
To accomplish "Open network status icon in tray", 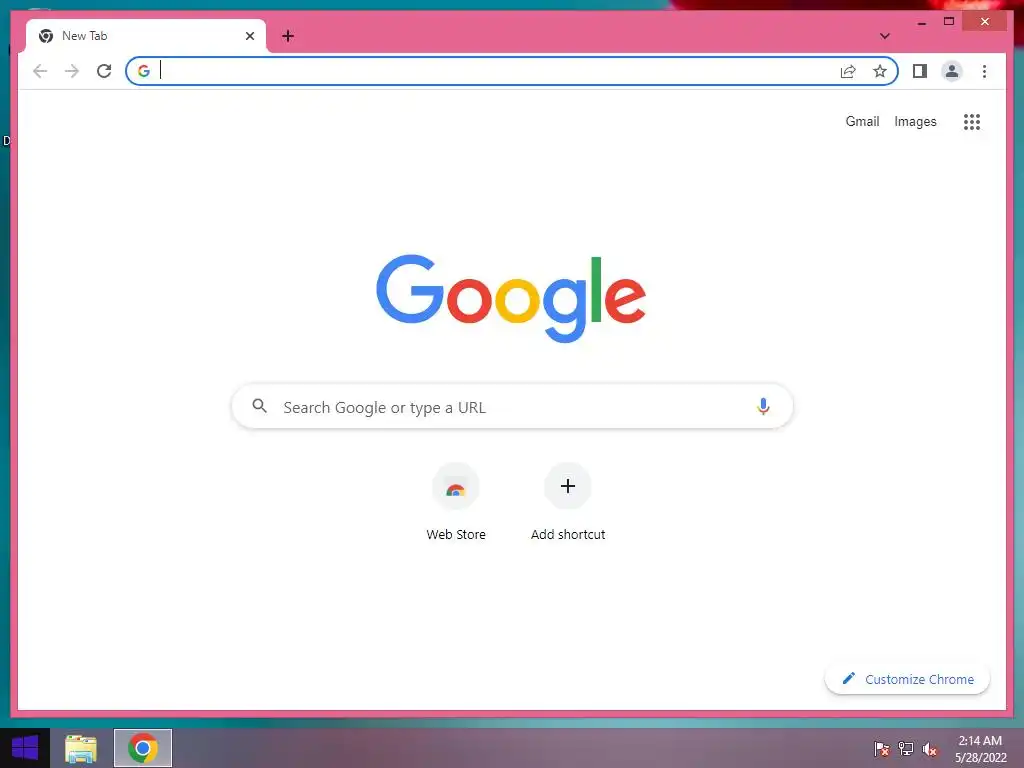I will [906, 749].
